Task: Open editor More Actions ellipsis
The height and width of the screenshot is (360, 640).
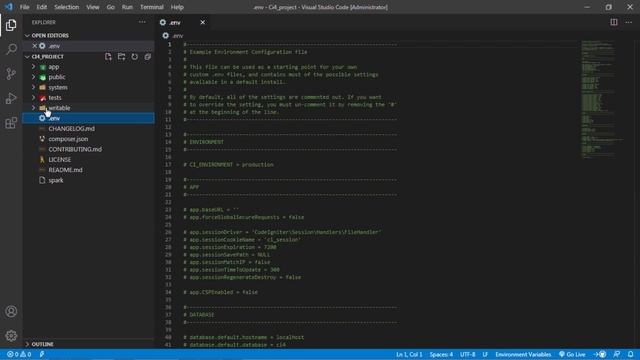Action: pos(629,22)
